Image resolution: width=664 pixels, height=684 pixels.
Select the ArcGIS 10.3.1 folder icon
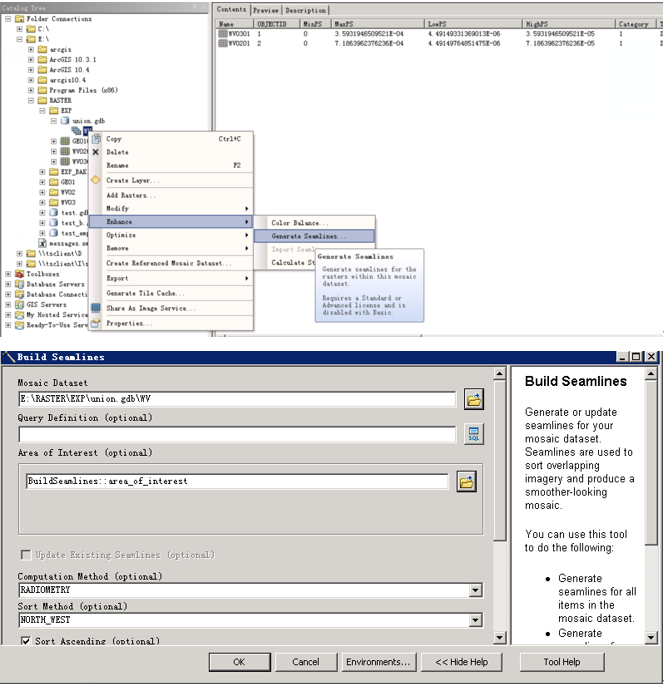click(42, 59)
